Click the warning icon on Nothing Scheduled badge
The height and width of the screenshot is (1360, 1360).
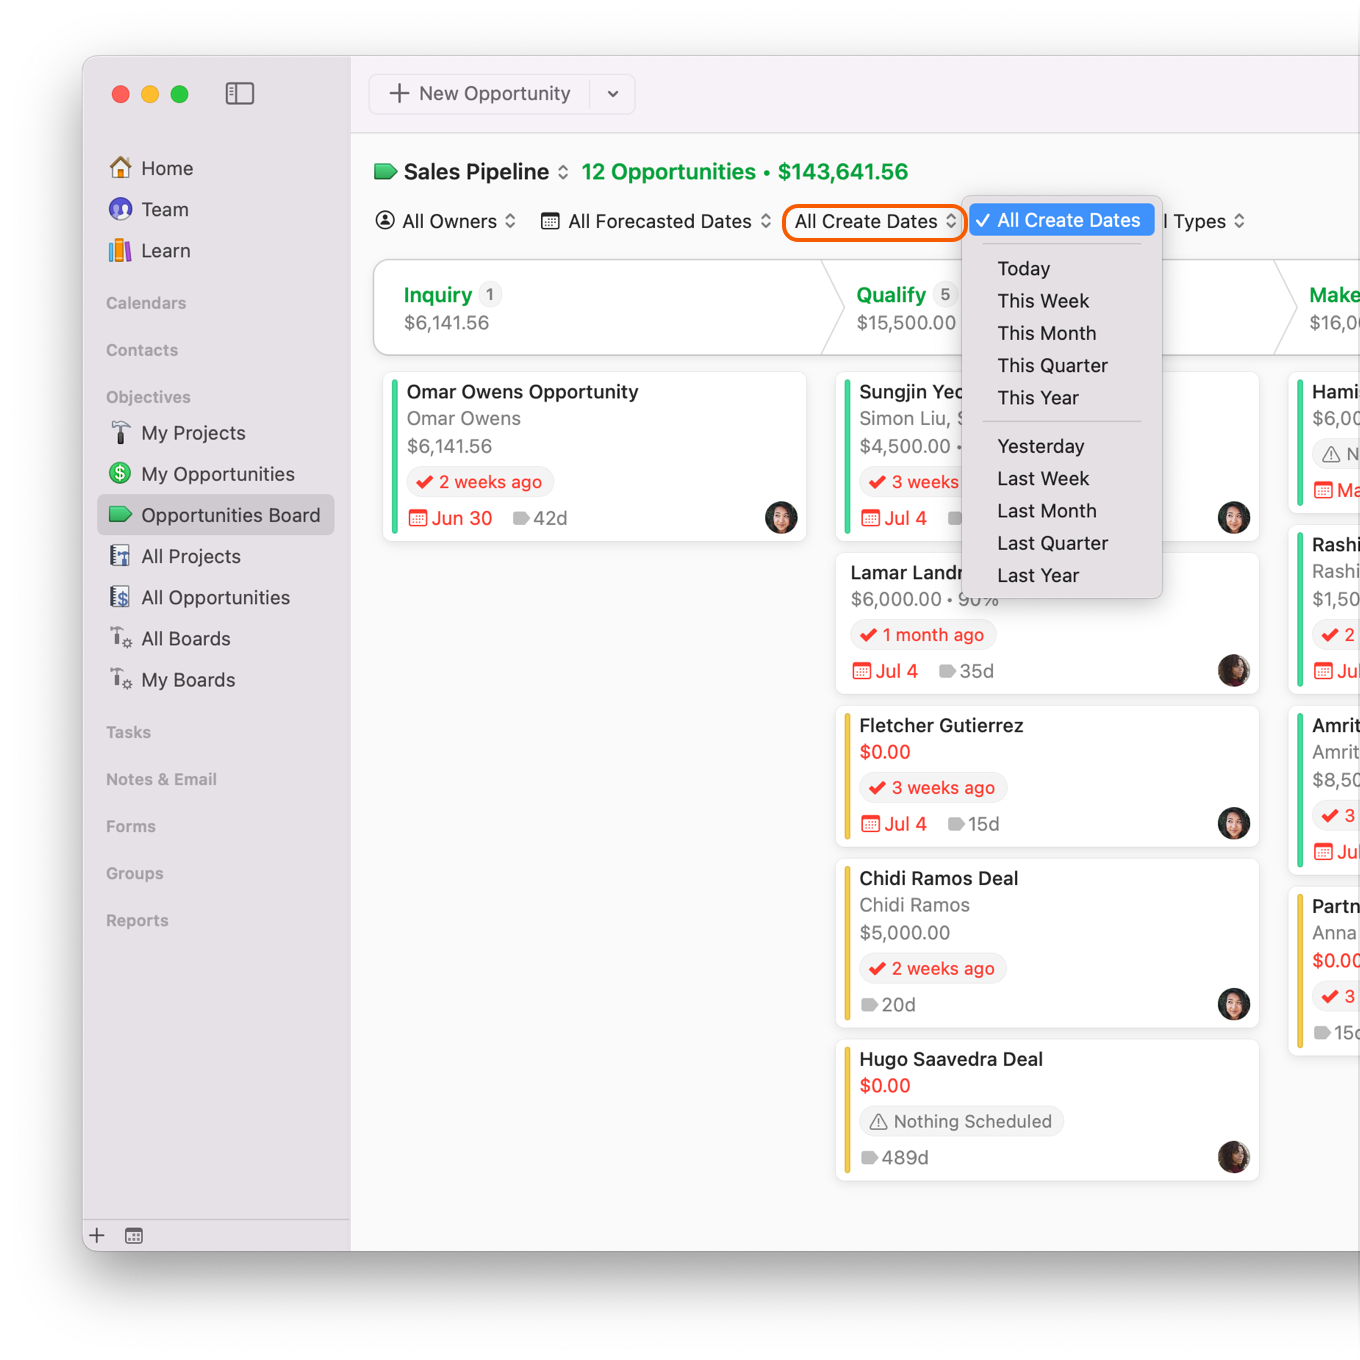[878, 1121]
